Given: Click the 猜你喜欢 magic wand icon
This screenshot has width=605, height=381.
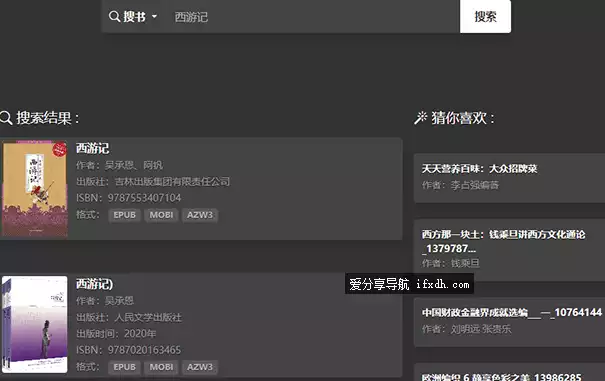Looking at the screenshot, I should [421, 118].
